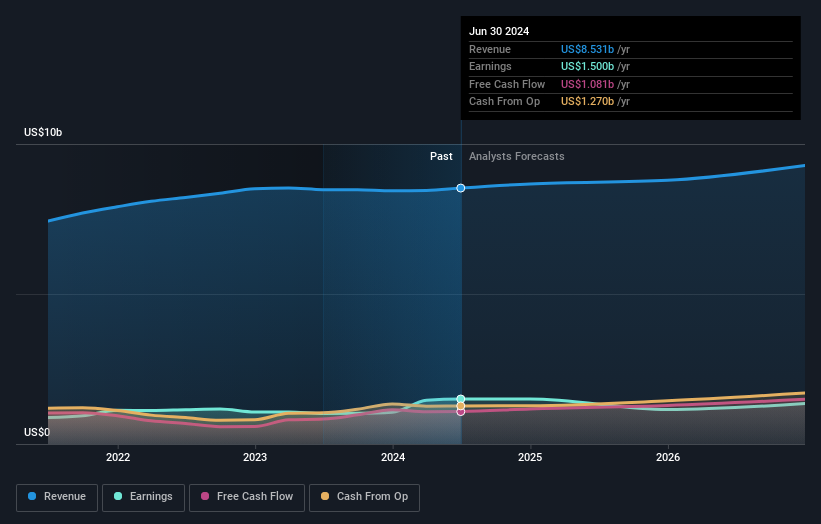Click the Earnings row label in tooltip
821x524 pixels.
tap(490, 66)
